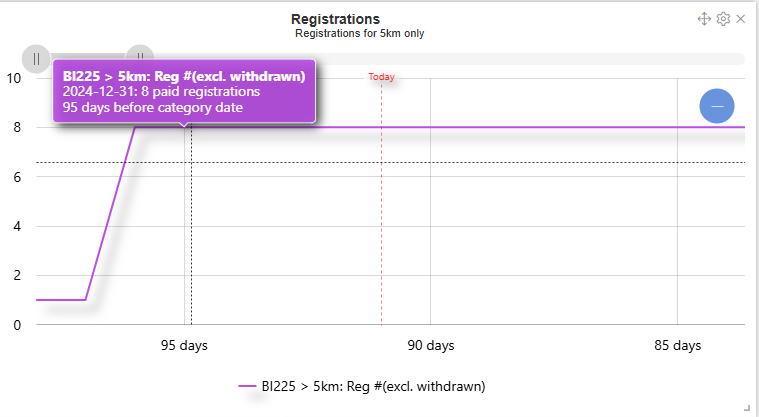Toggle the BI225 5km legend series
Viewport: 759px width, 417px height.
pyautogui.click(x=372, y=385)
